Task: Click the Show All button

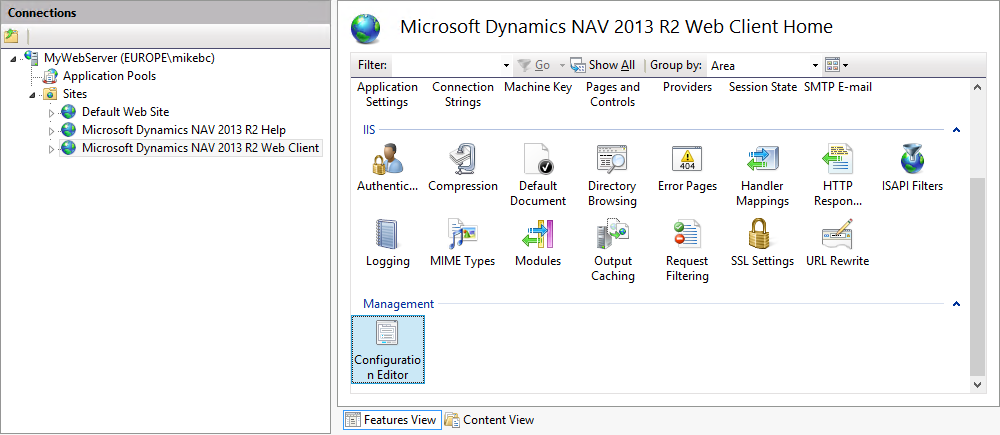Action: 603,65
